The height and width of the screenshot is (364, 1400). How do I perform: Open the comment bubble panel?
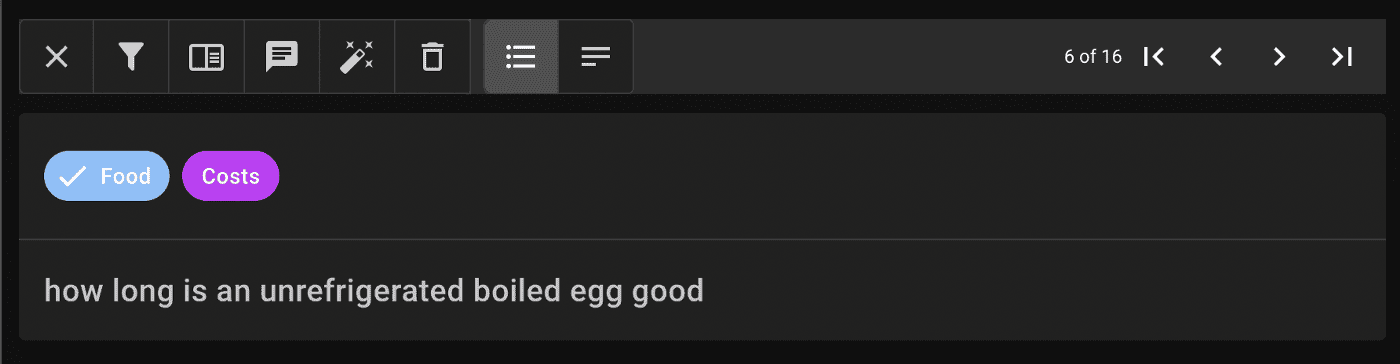(282, 57)
